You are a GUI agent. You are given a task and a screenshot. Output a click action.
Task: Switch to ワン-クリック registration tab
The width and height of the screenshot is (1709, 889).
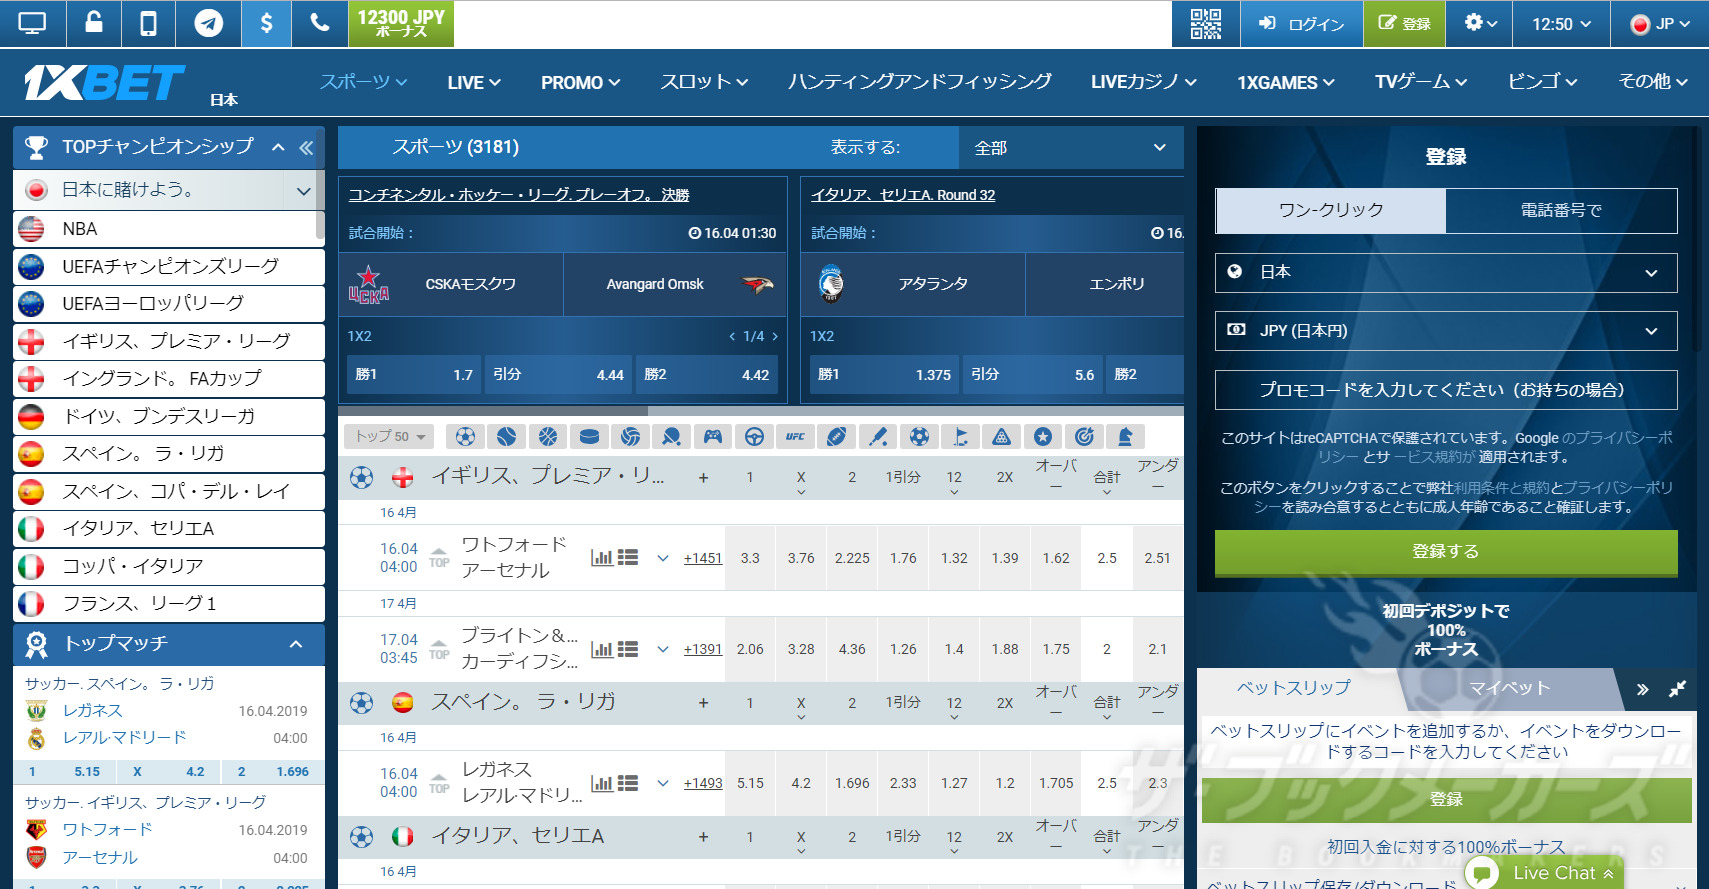coord(1331,210)
